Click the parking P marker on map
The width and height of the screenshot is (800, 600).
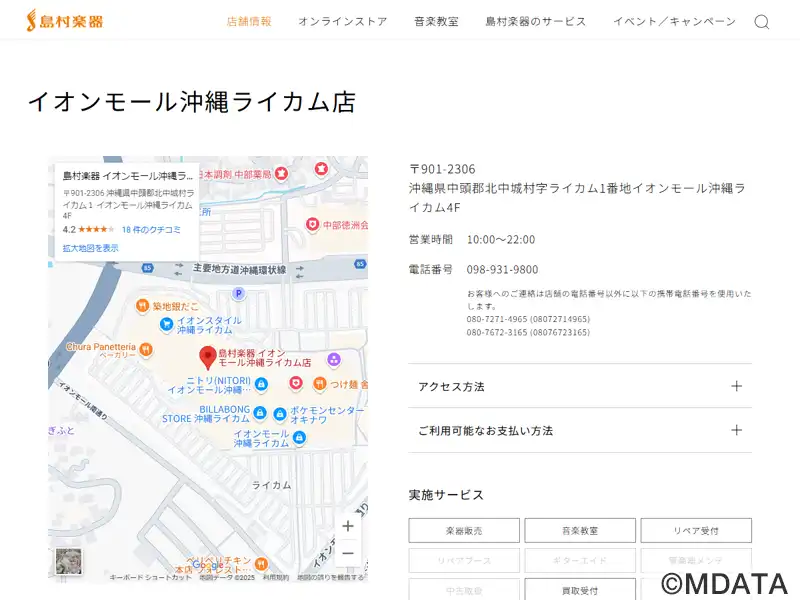238,293
